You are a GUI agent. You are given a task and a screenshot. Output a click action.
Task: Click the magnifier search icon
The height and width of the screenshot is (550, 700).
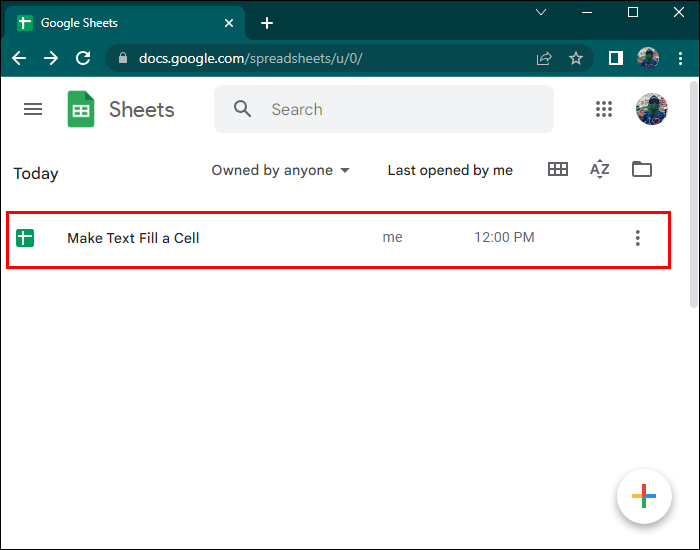[242, 109]
